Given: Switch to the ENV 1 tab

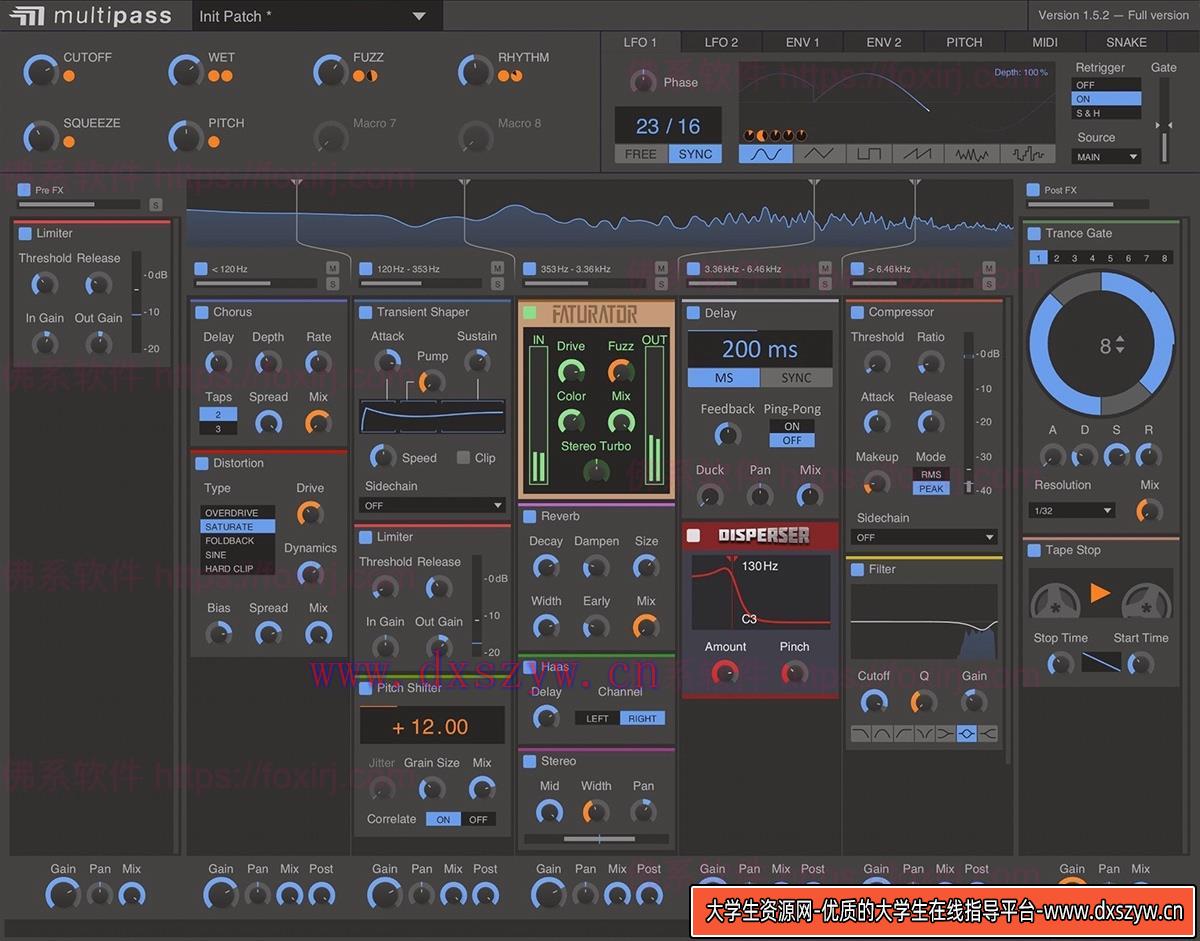Looking at the screenshot, I should point(802,42).
